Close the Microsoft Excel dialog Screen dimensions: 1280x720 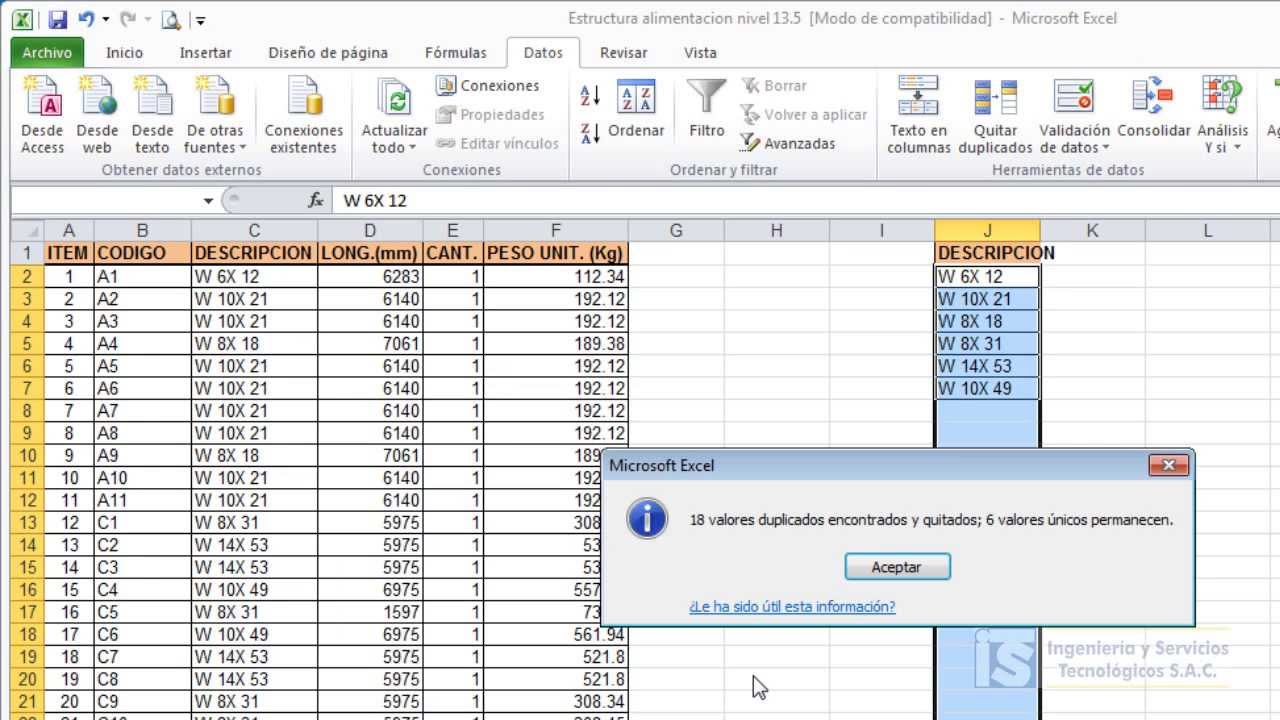pyautogui.click(x=1168, y=465)
